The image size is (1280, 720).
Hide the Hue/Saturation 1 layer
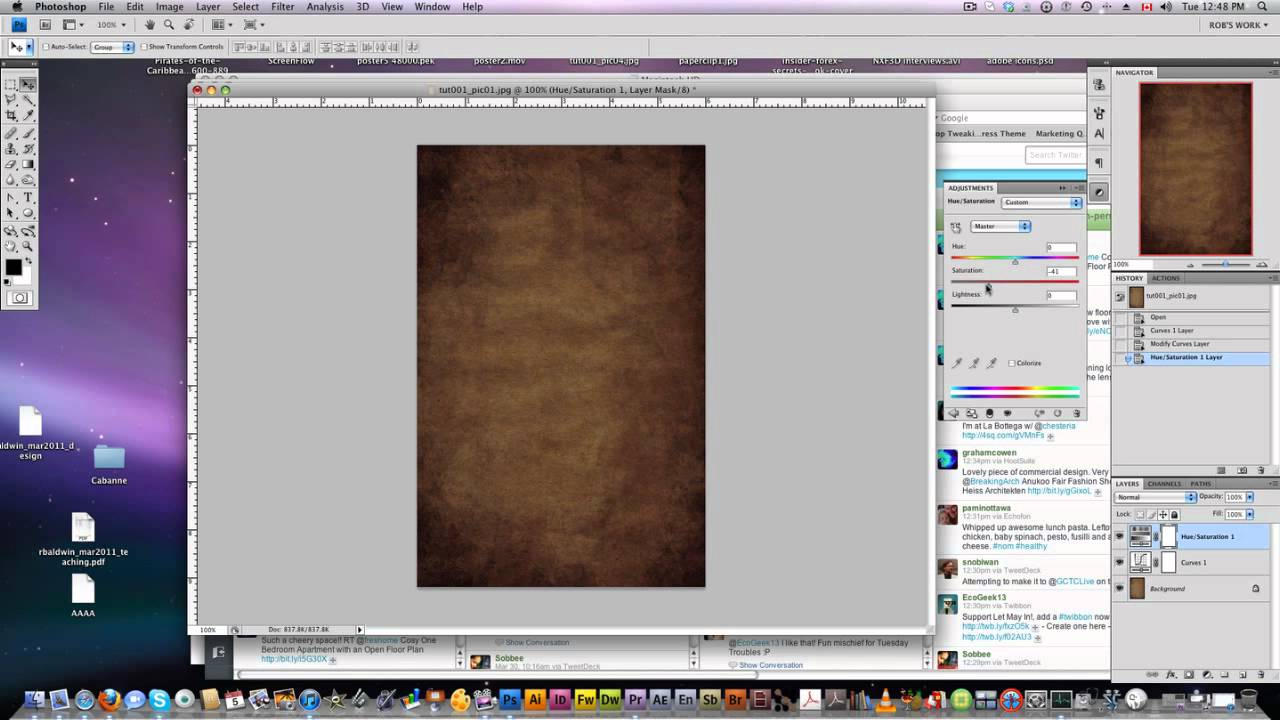point(1119,537)
